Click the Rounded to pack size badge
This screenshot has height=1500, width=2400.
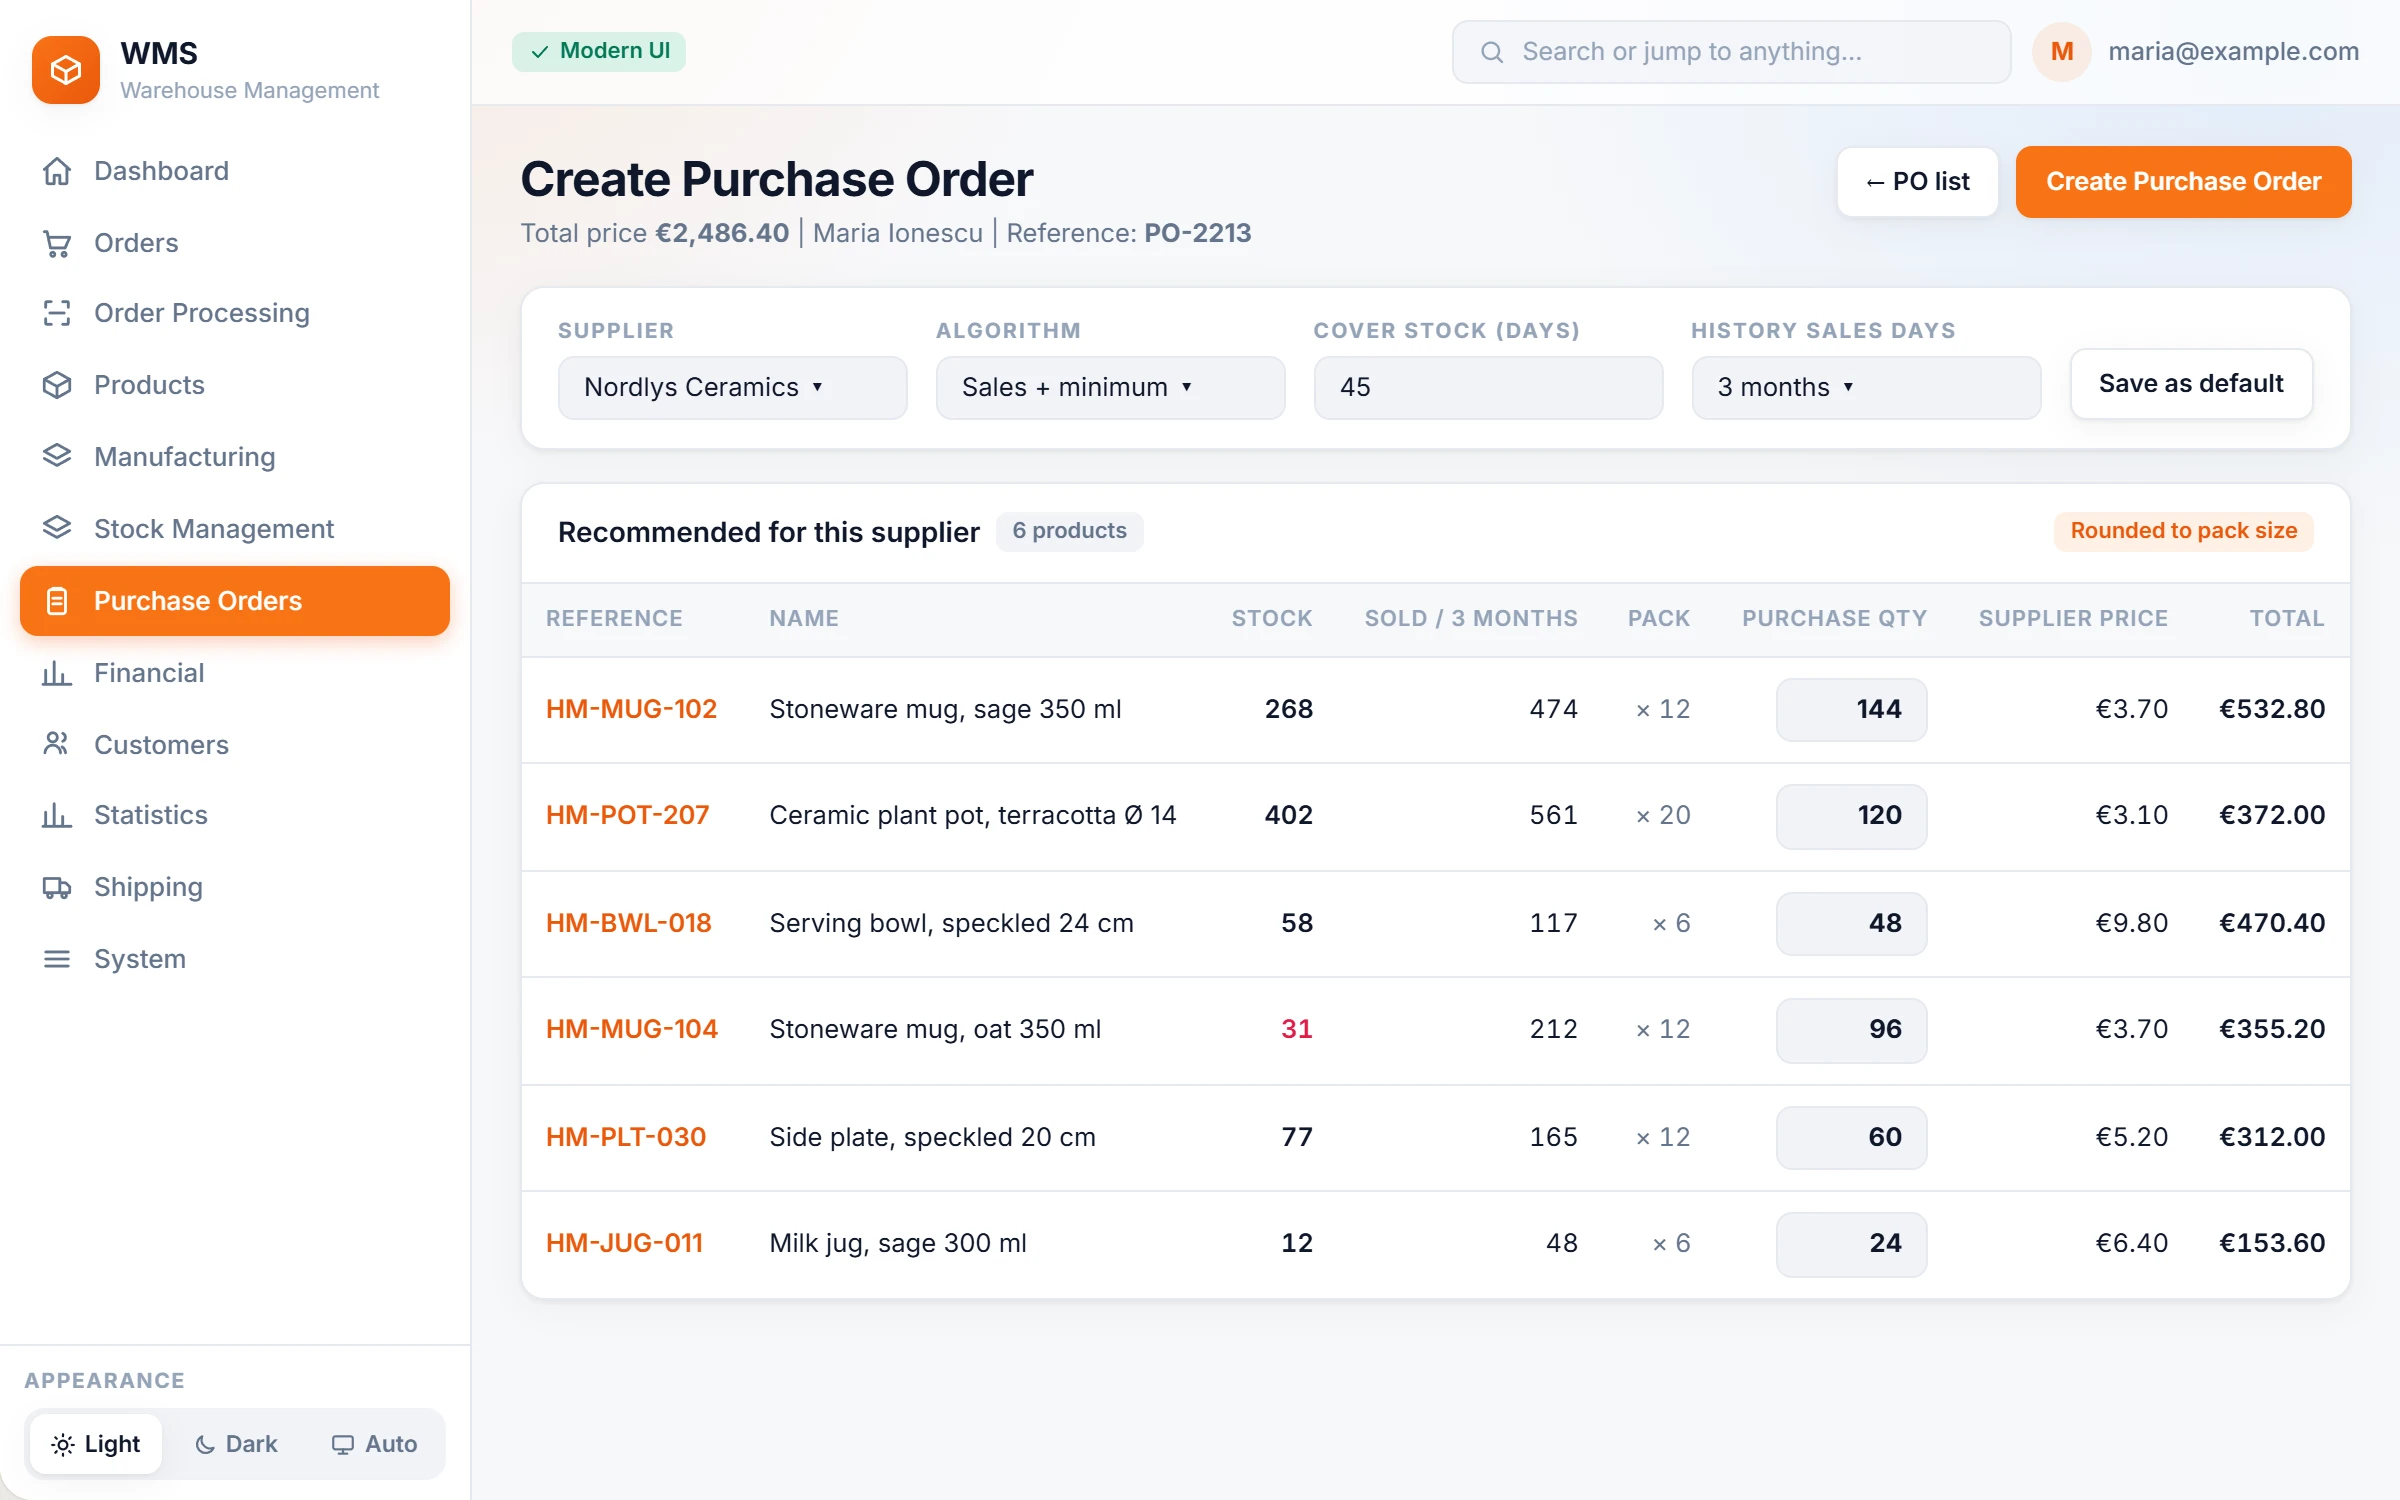coord(2183,531)
